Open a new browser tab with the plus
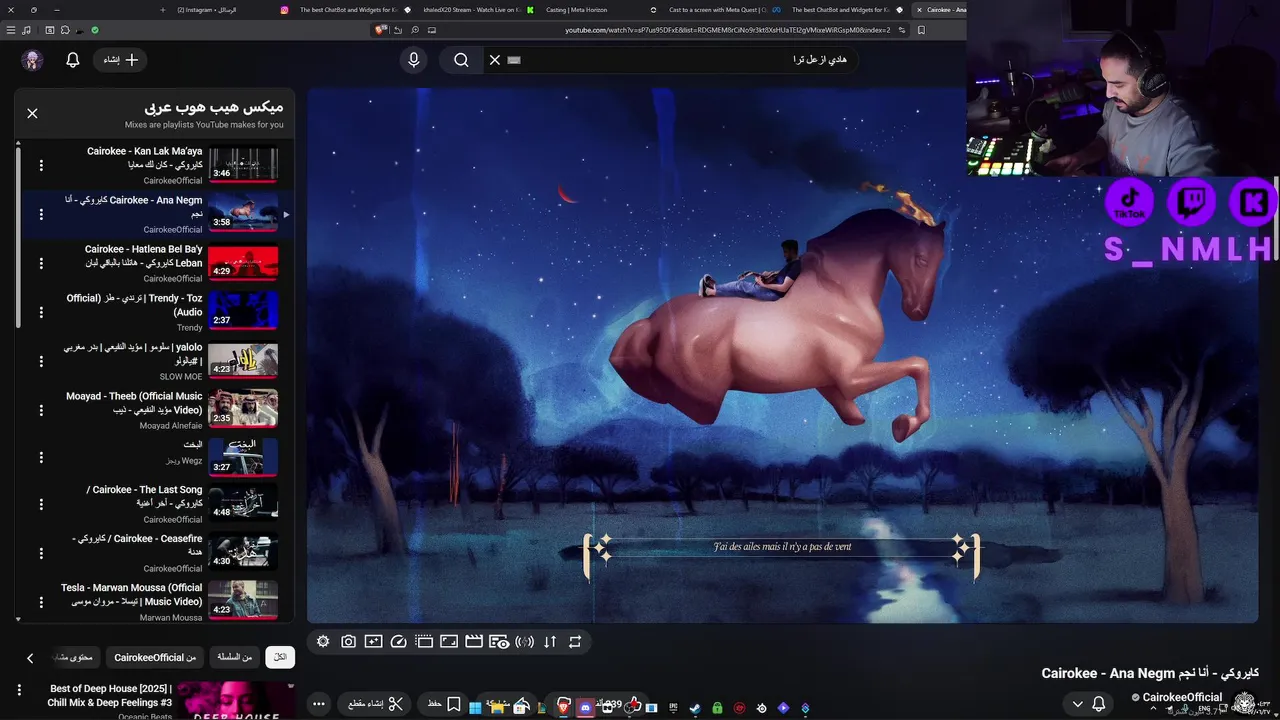Viewport: 1280px width, 720px height. point(163,10)
